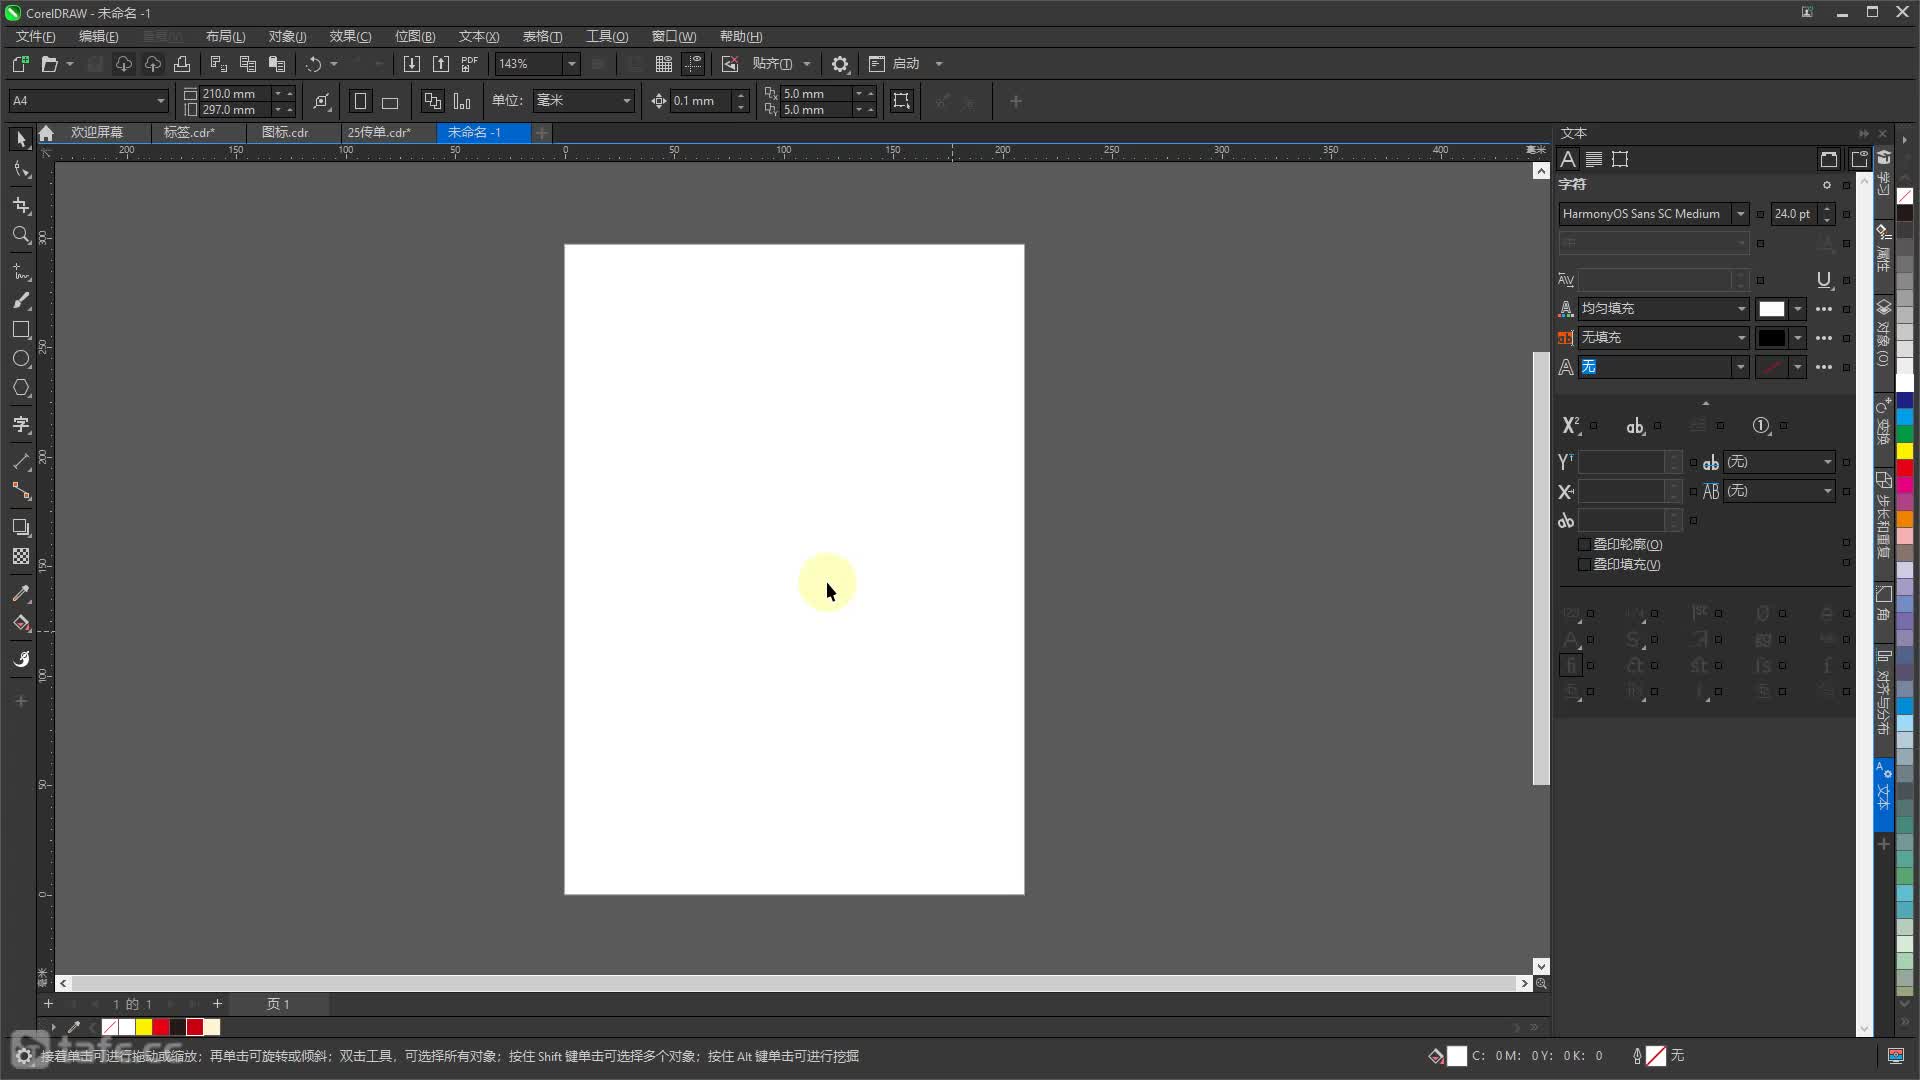Add a new document with the tab plus button
The width and height of the screenshot is (1920, 1080).
pyautogui.click(x=541, y=133)
